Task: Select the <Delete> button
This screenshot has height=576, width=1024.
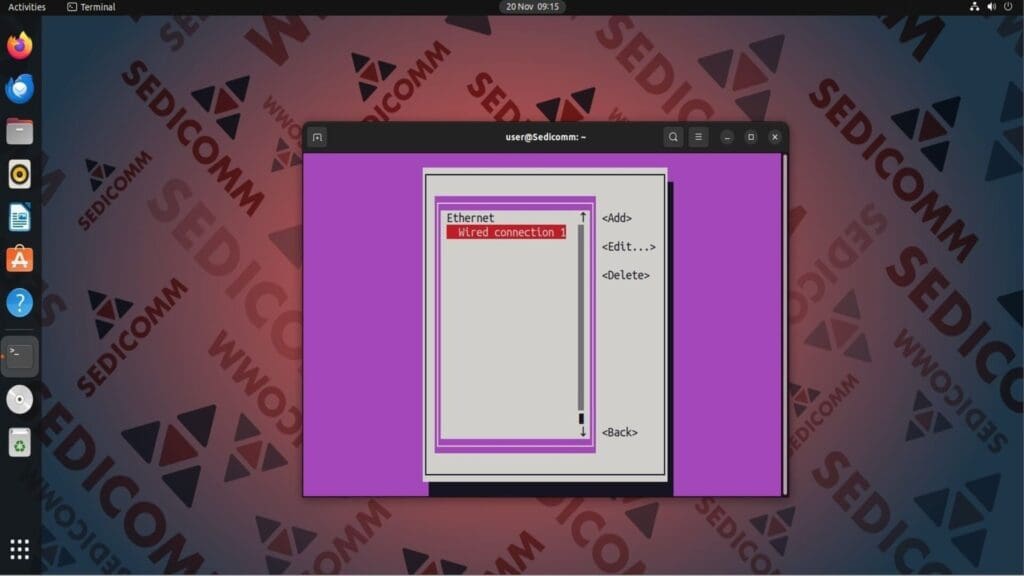Action: pos(626,276)
